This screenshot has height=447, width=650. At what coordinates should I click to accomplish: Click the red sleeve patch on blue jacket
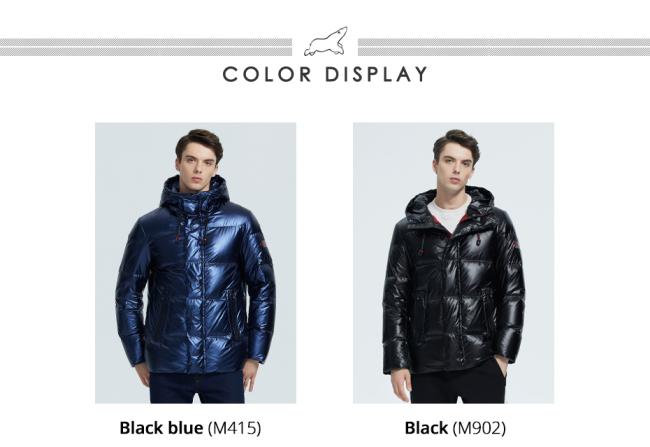coord(264,245)
